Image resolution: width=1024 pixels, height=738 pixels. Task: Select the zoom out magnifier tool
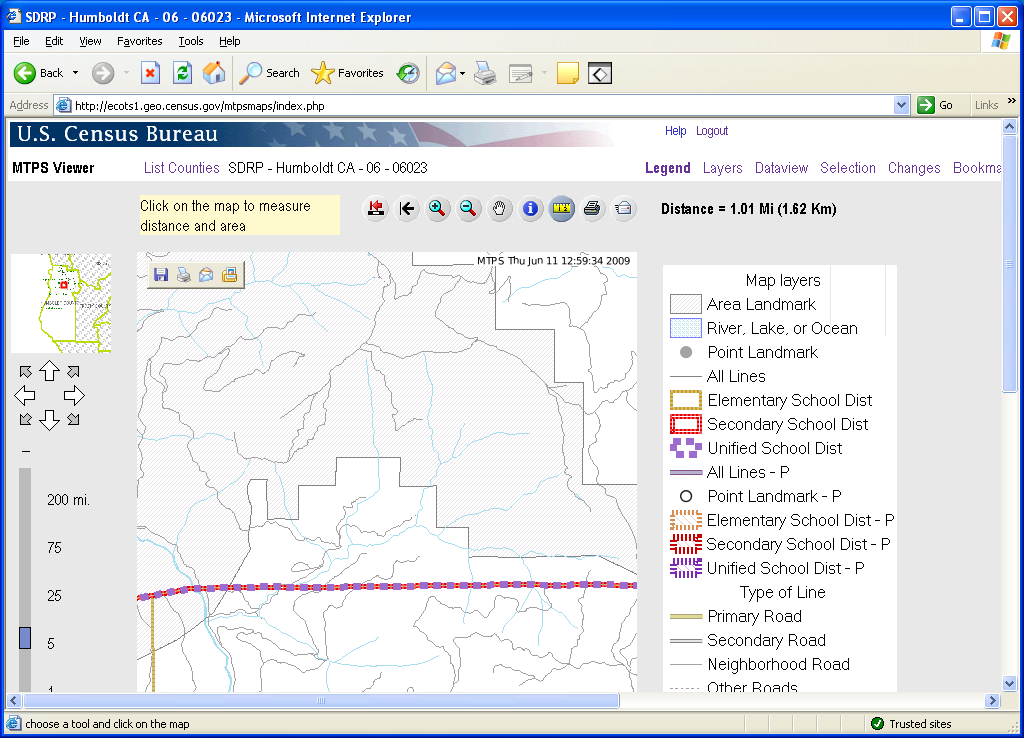tap(468, 208)
